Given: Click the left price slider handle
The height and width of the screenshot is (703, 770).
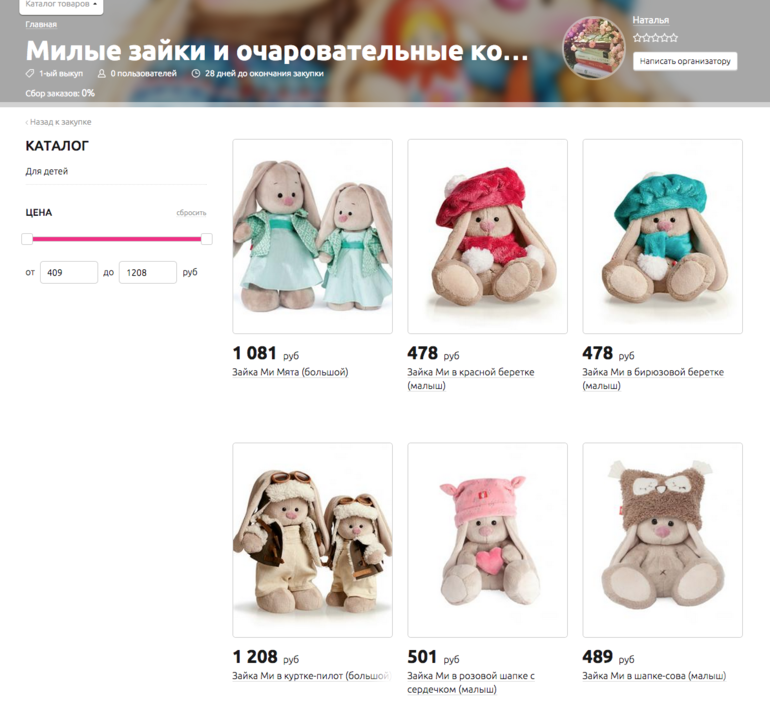Looking at the screenshot, I should [27, 239].
